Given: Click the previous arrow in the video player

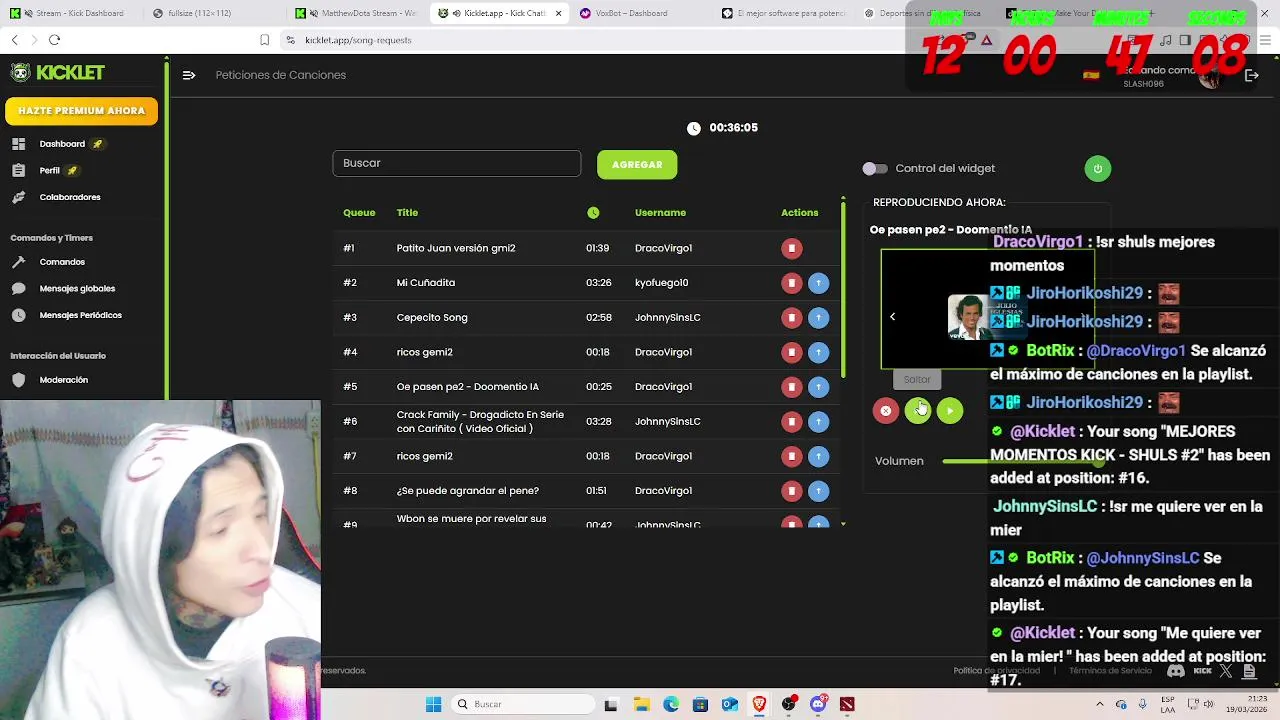Looking at the screenshot, I should point(892,317).
